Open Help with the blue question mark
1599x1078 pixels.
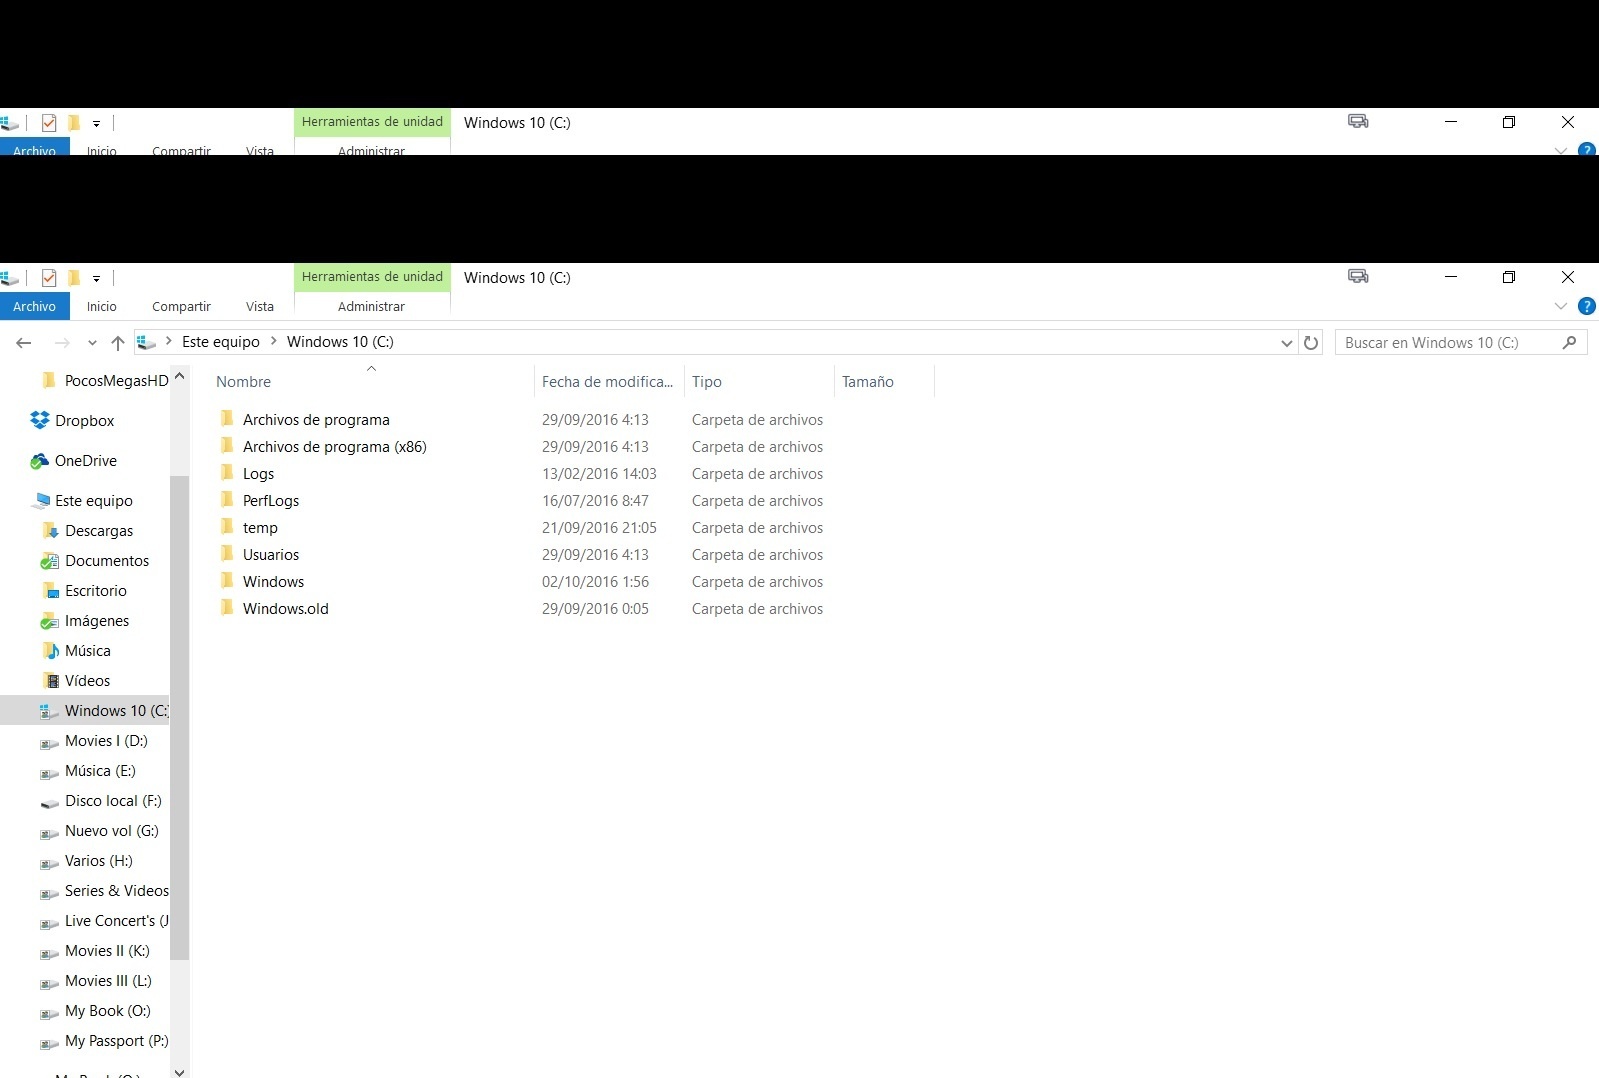[x=1586, y=306]
